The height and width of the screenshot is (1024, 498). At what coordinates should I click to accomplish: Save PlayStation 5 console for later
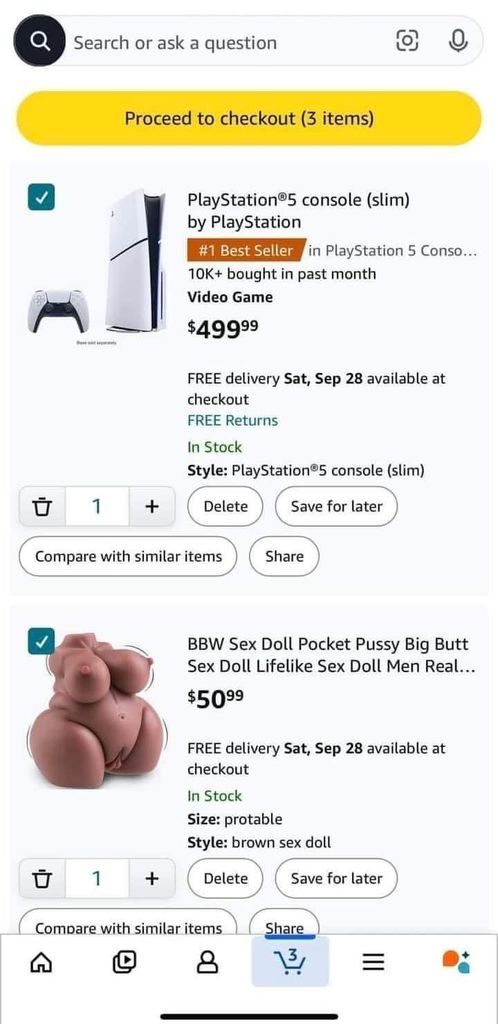pyautogui.click(x=336, y=506)
